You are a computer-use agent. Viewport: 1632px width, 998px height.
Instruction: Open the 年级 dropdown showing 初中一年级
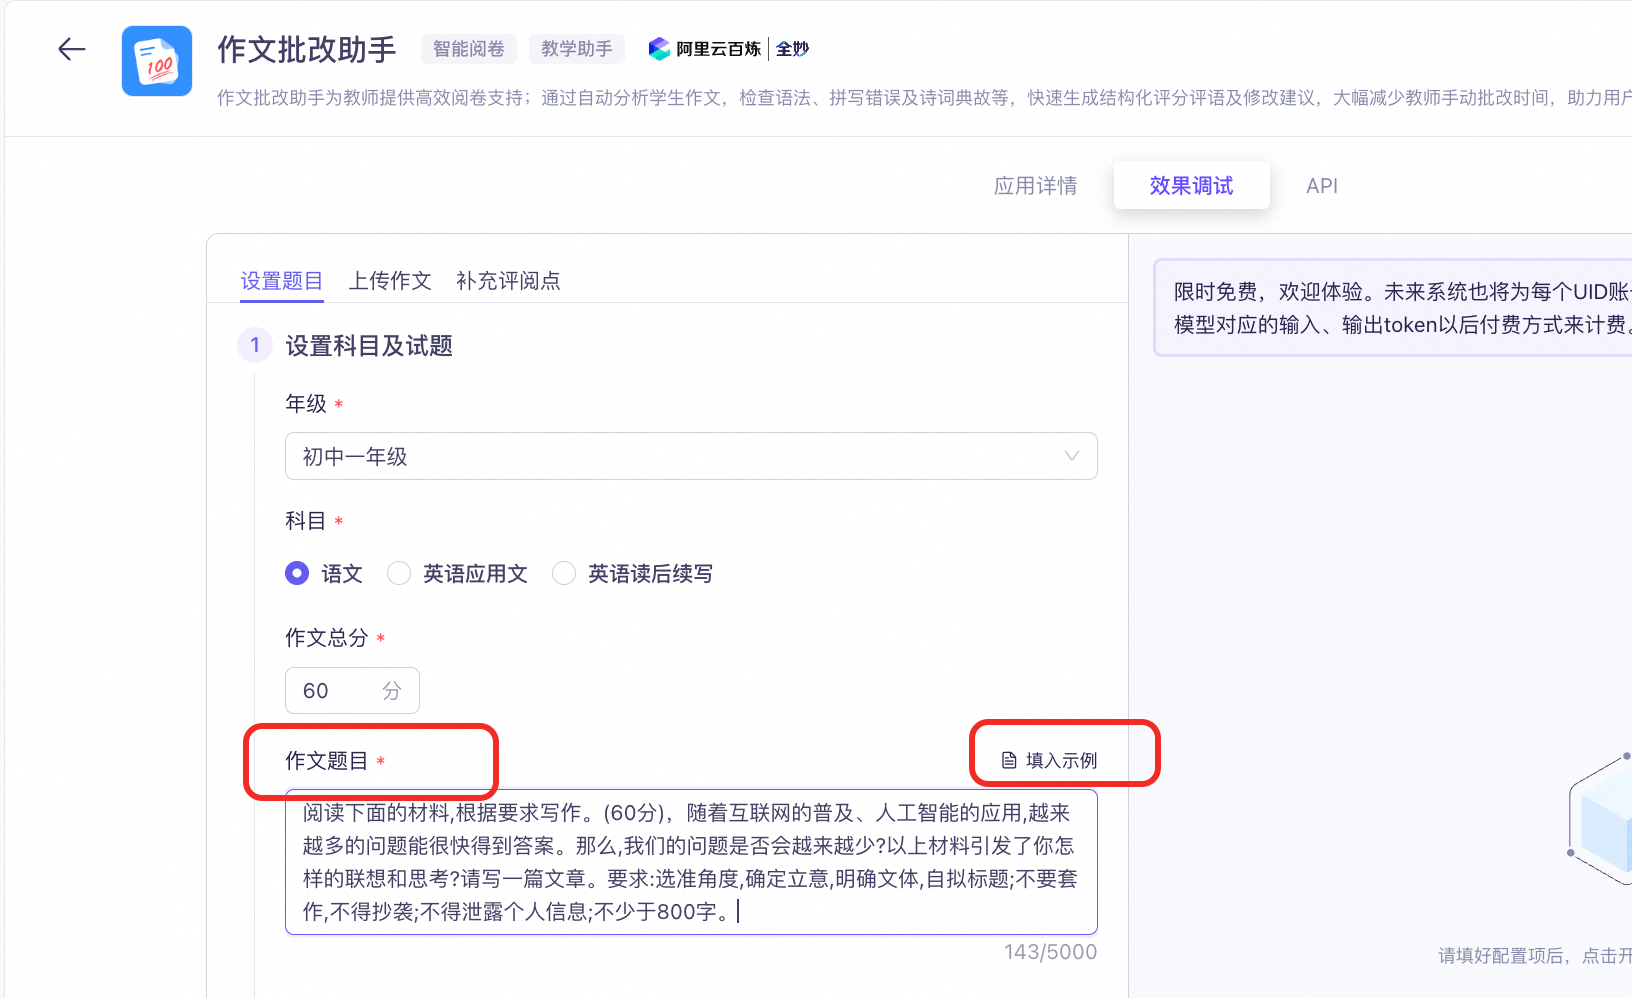[x=691, y=456]
